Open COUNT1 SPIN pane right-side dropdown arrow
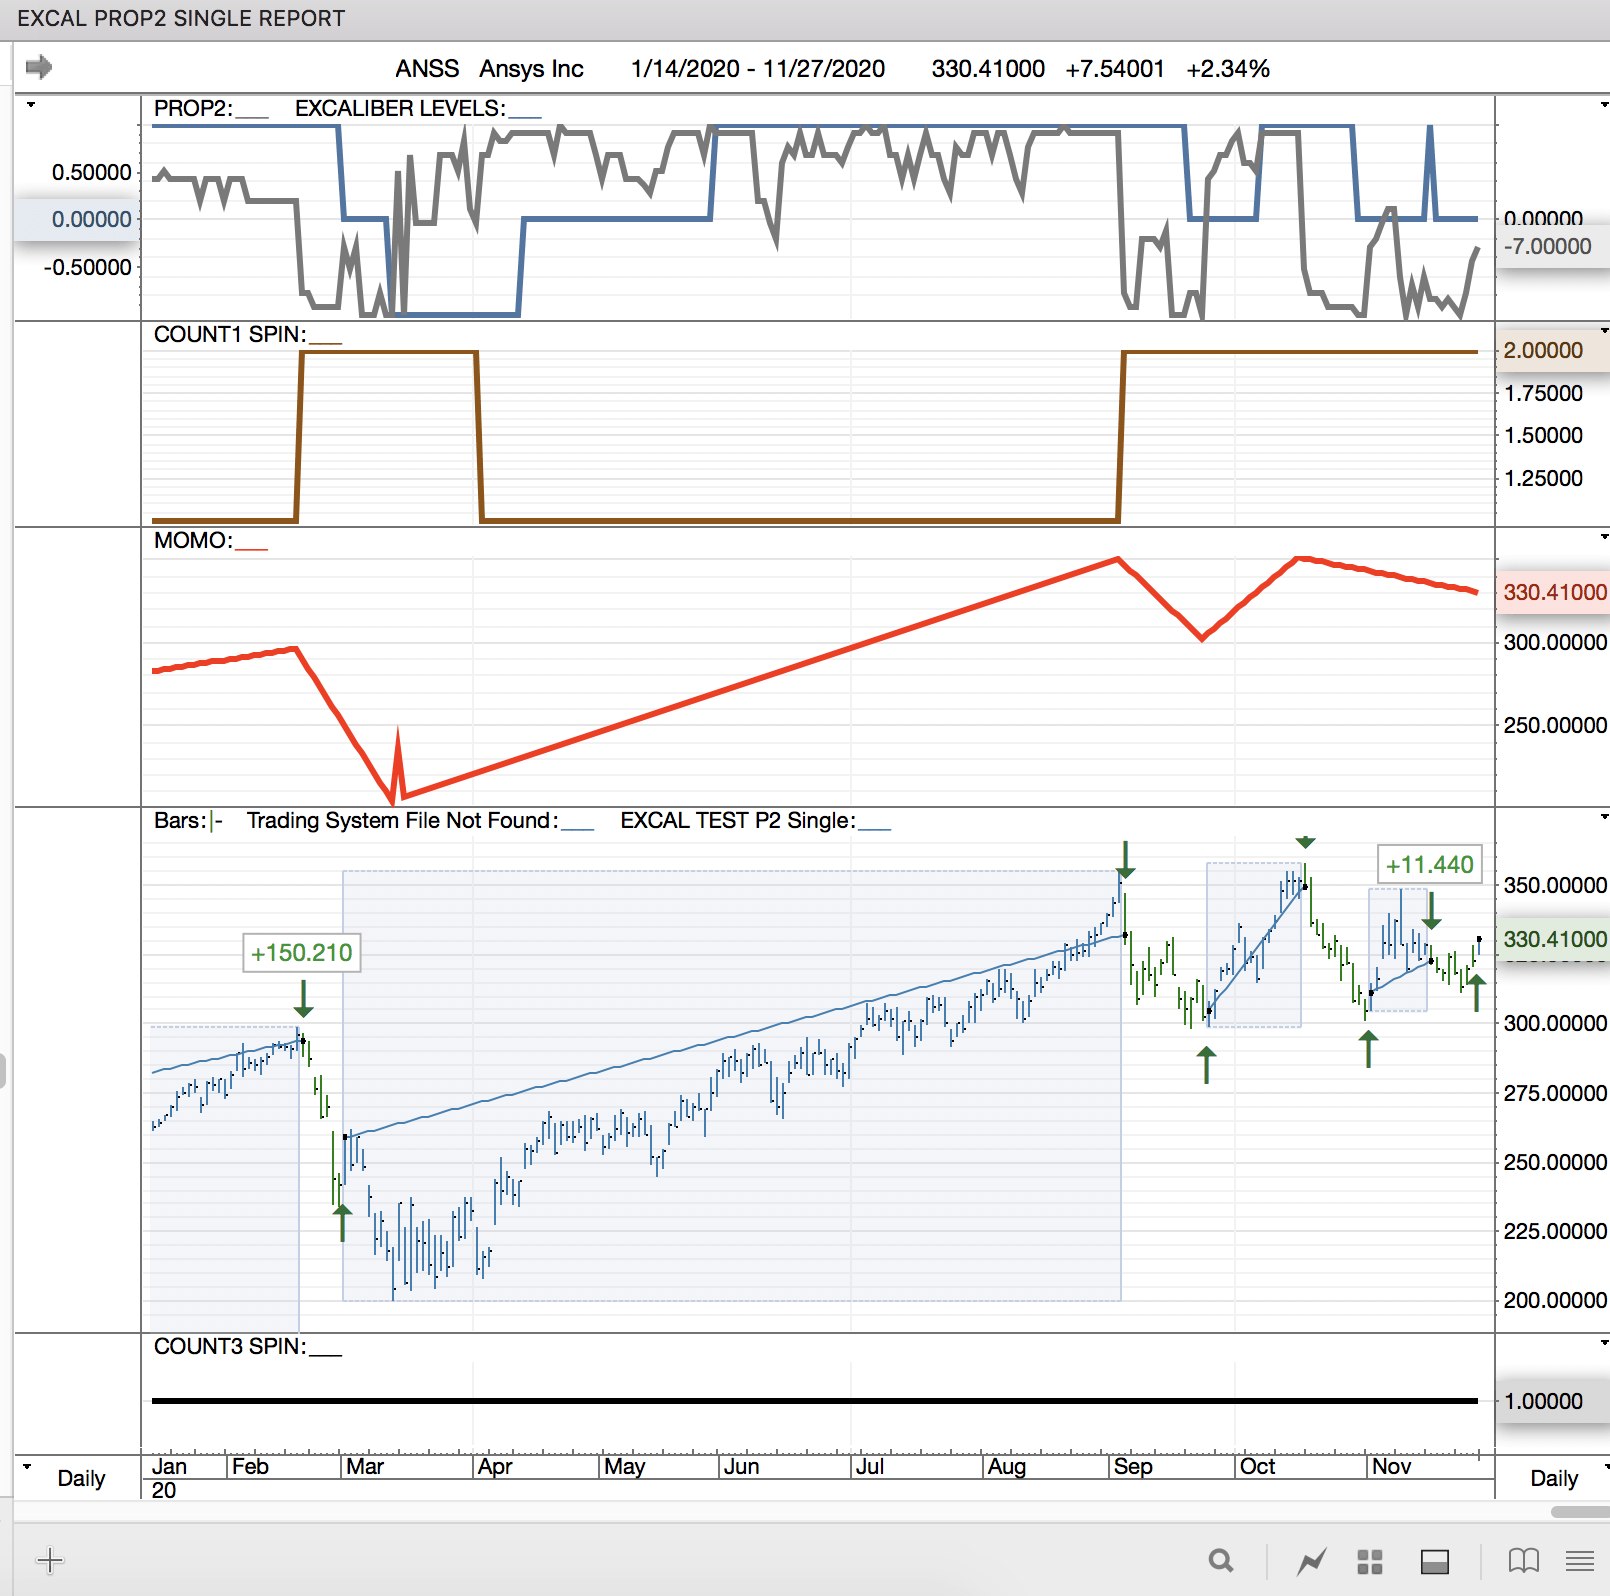 point(1603,331)
